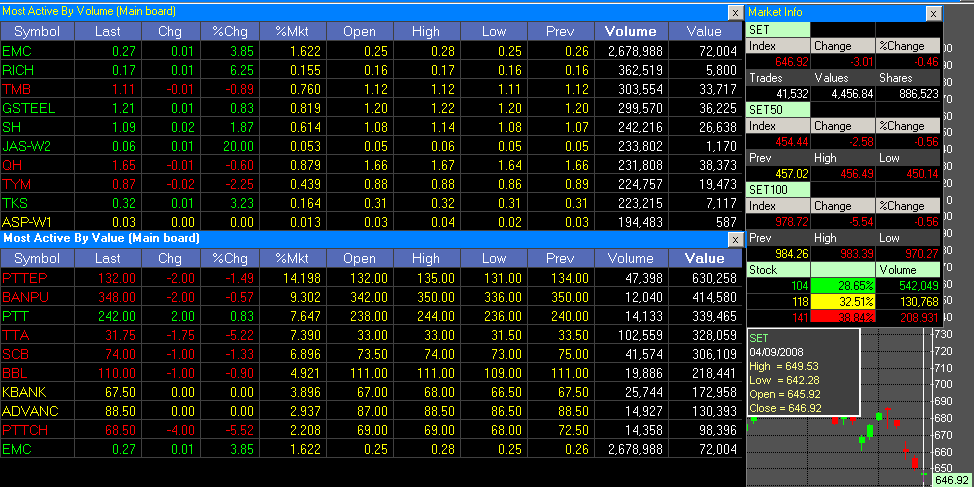This screenshot has width=974, height=487.
Task: Click the 04/09/2008 date in chart tooltip
Action: point(775,352)
